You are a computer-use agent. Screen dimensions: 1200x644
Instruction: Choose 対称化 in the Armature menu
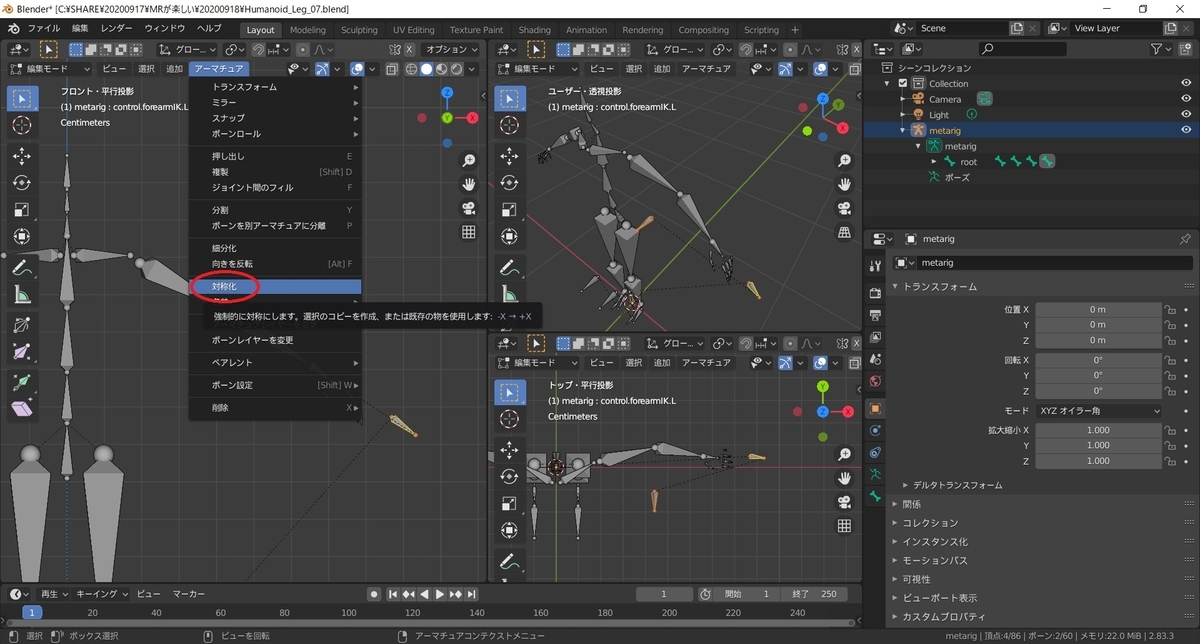point(275,286)
